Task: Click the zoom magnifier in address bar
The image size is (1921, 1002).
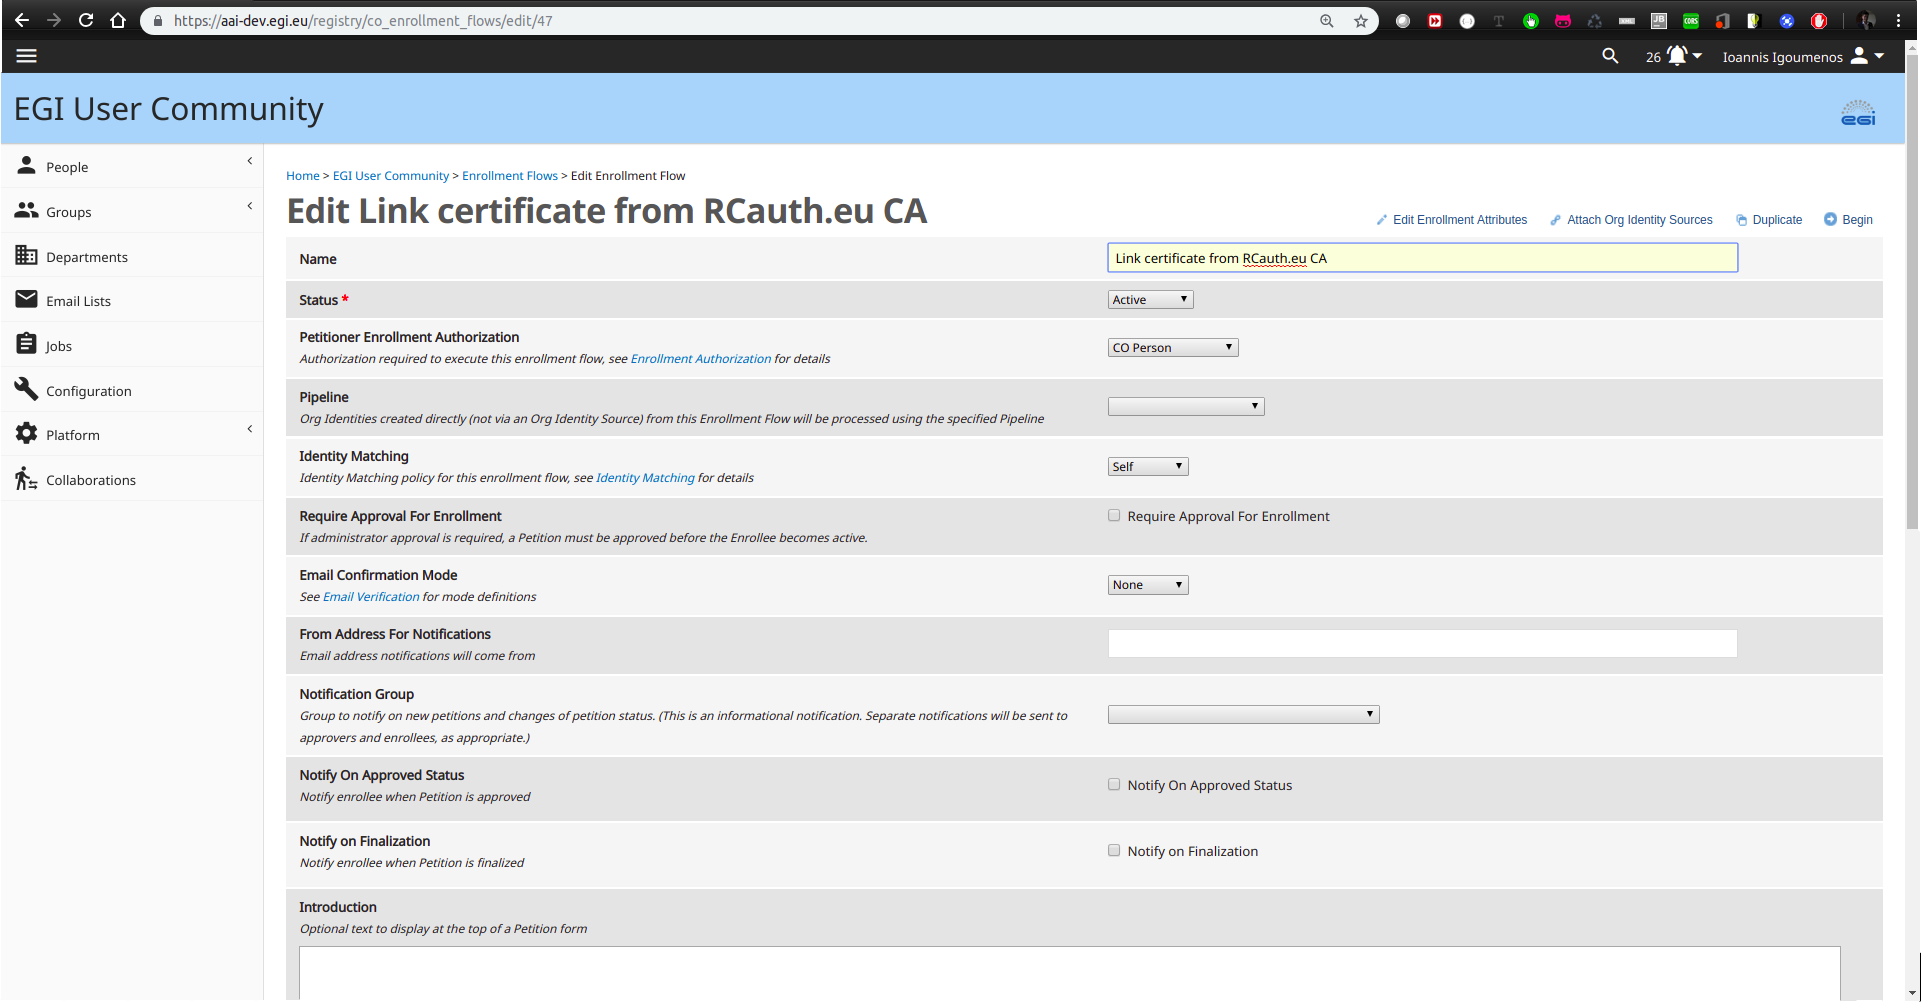Action: tap(1327, 21)
